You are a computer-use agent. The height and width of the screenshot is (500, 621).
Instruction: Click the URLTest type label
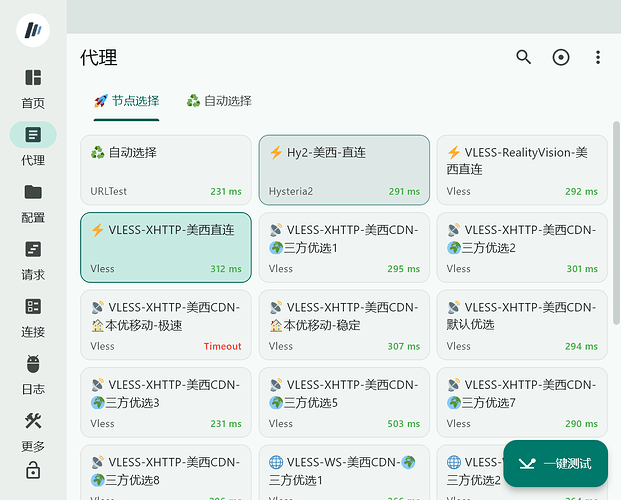coord(109,191)
